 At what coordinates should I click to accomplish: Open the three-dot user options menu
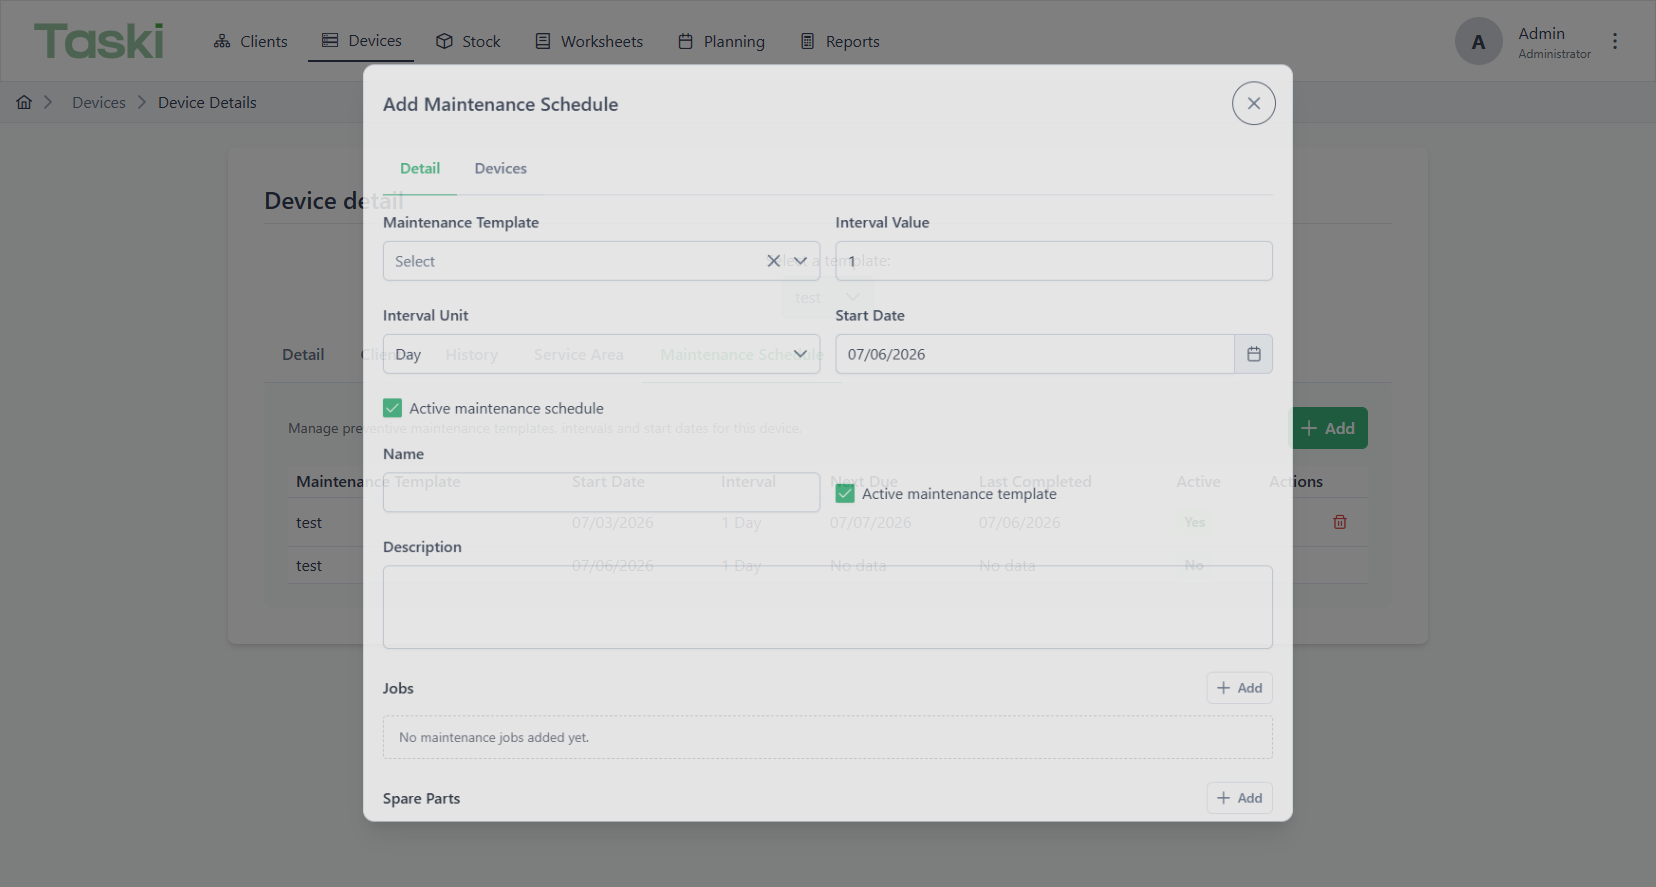[1614, 41]
